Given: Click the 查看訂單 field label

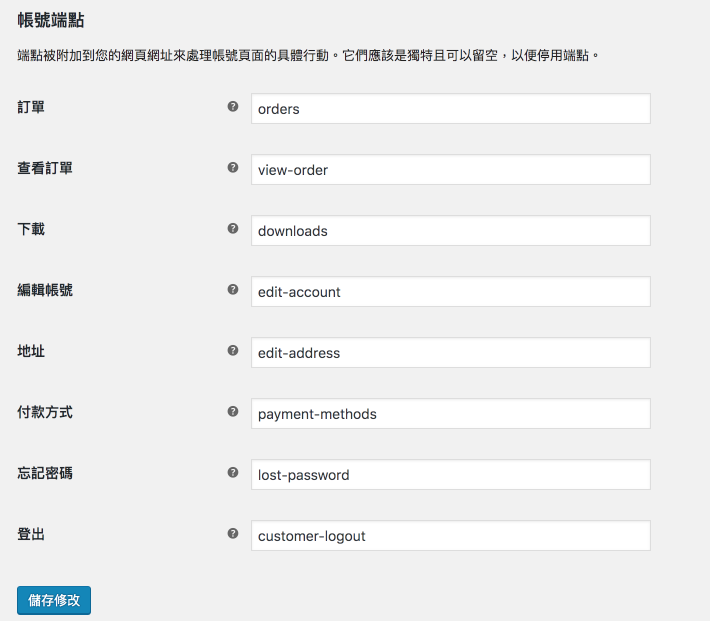Looking at the screenshot, I should pyautogui.click(x=45, y=168).
